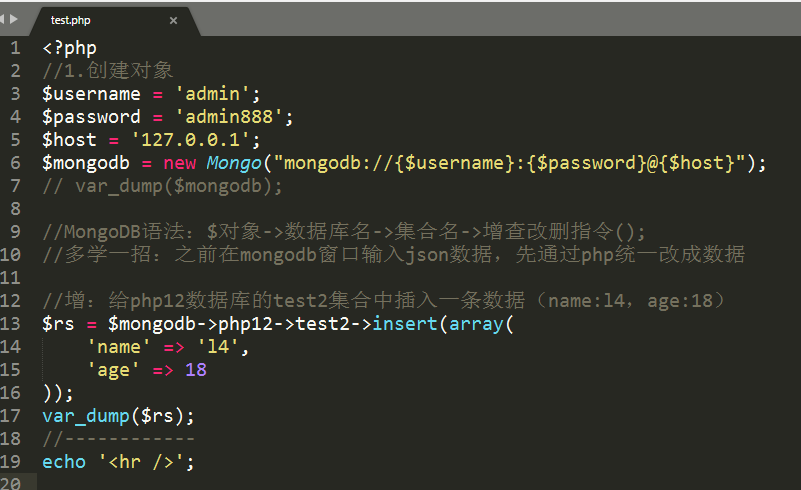The width and height of the screenshot is (801, 490).
Task: Click the previous tab left arrow
Action: (5, 20)
